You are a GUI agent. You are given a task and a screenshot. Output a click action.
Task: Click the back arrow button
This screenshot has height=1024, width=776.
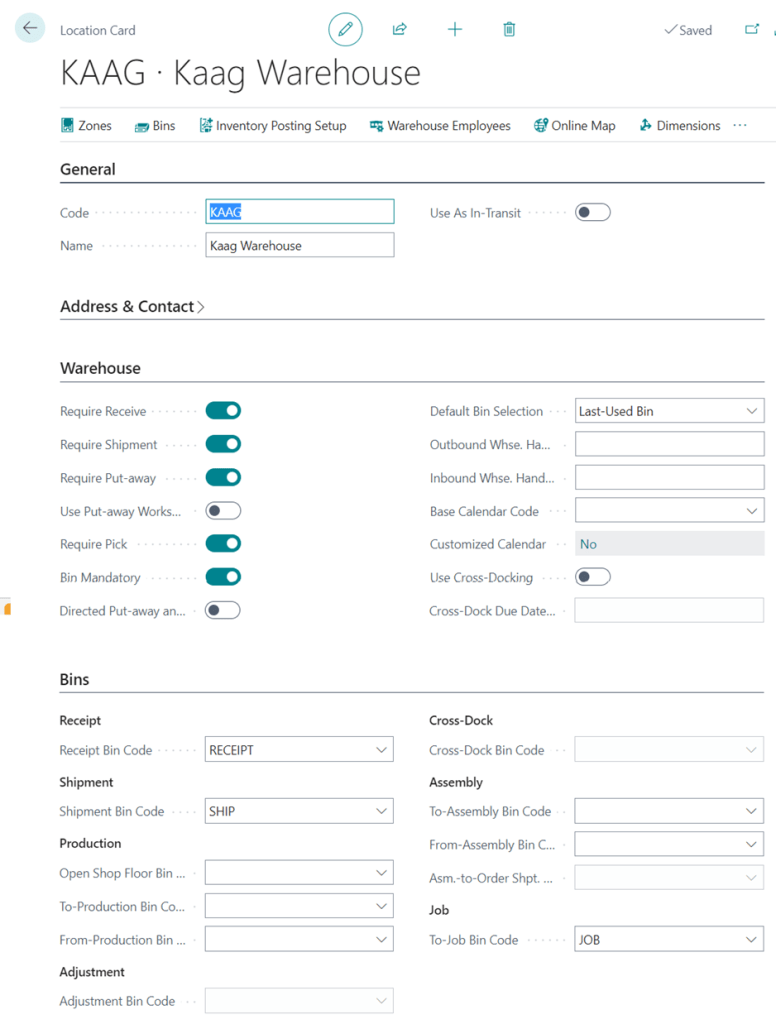tap(29, 29)
